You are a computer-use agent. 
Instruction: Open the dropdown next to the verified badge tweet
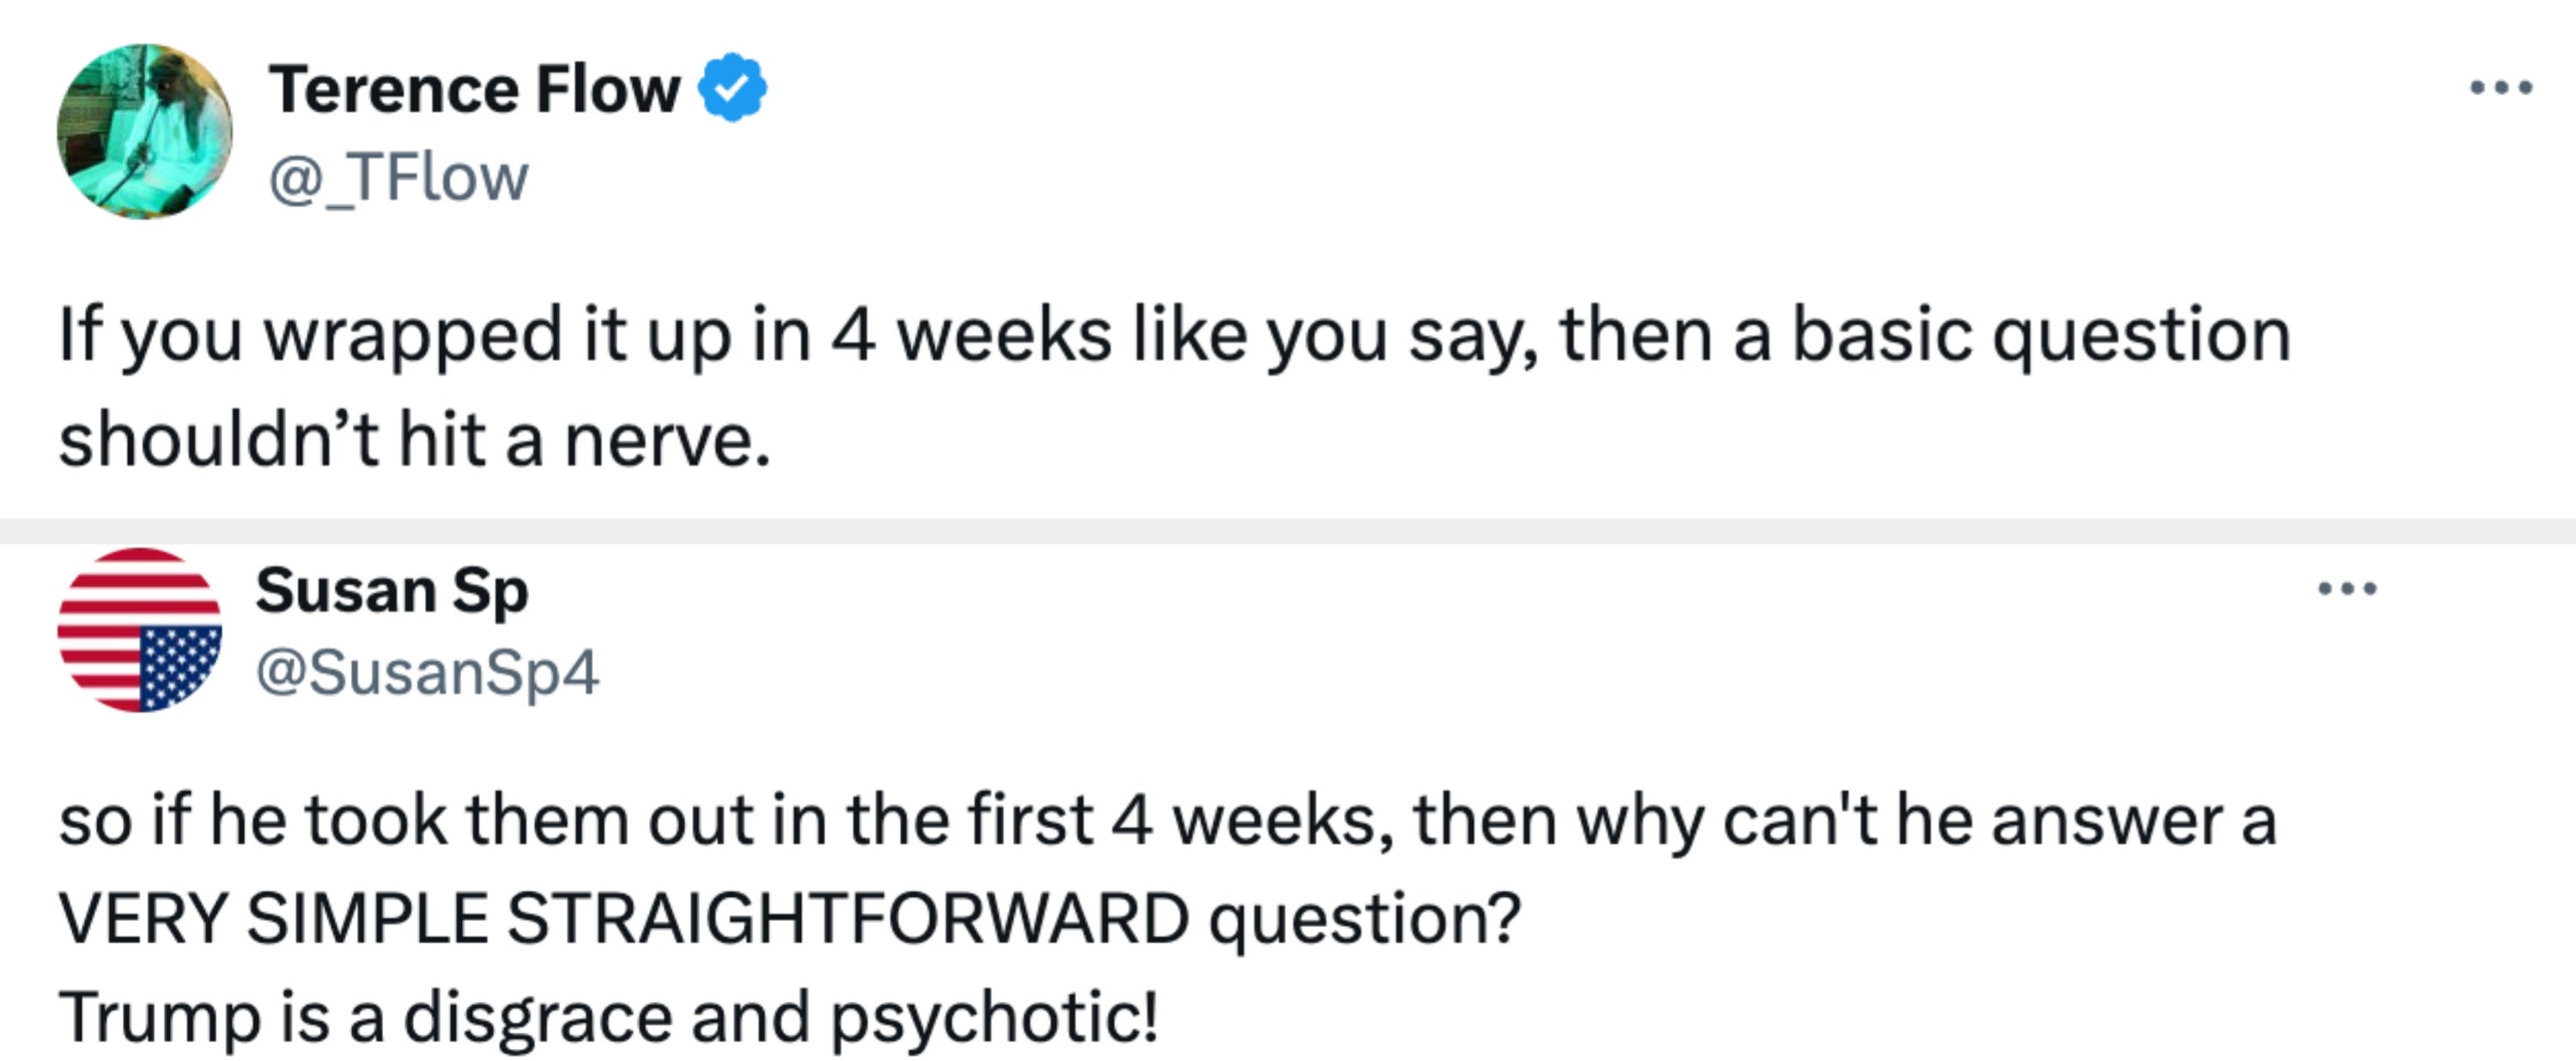[2501, 88]
